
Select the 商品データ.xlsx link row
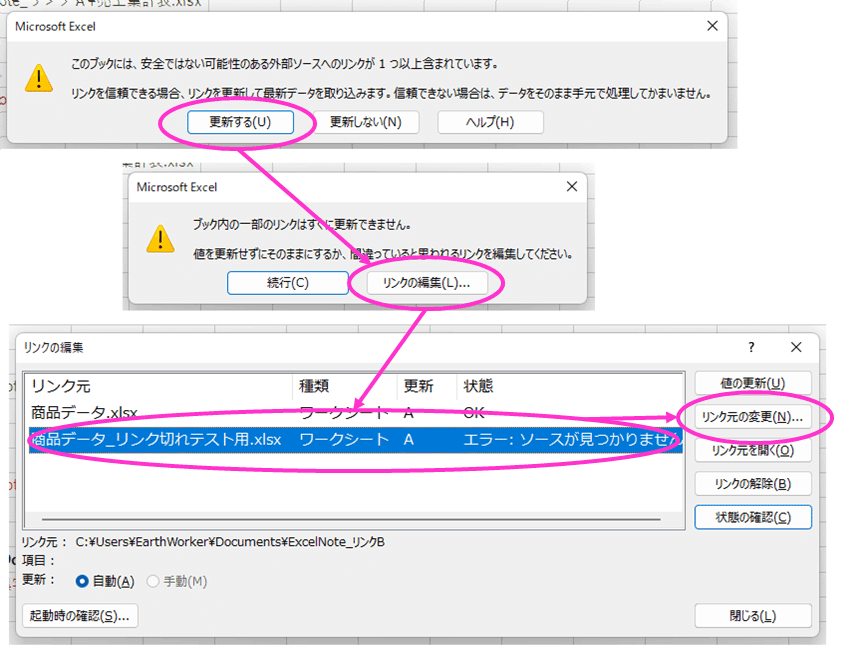pyautogui.click(x=355, y=413)
